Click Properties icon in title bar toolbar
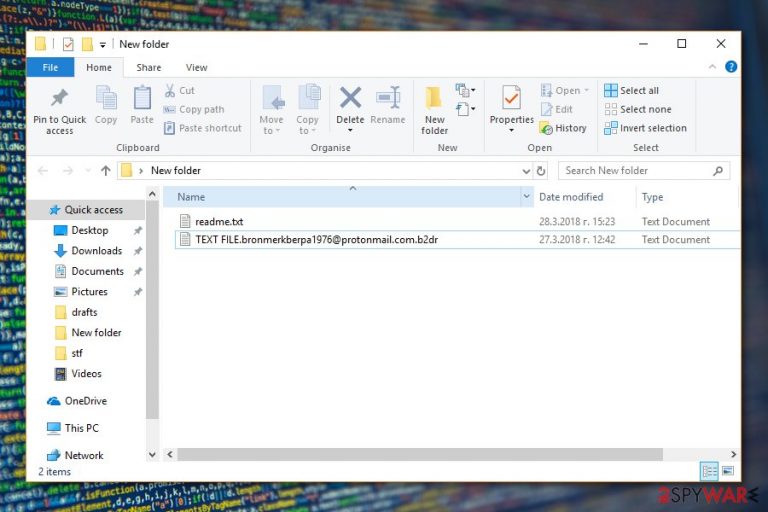 coord(68,44)
